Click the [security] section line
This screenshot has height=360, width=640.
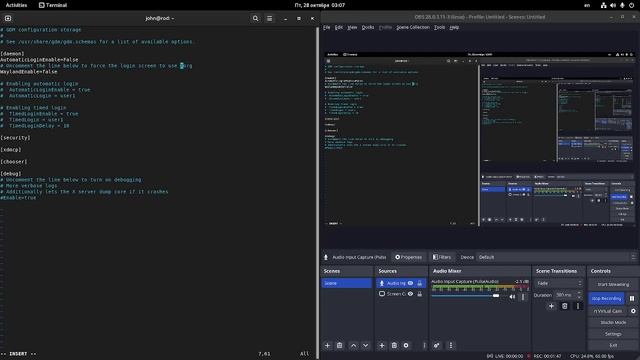(x=15, y=138)
